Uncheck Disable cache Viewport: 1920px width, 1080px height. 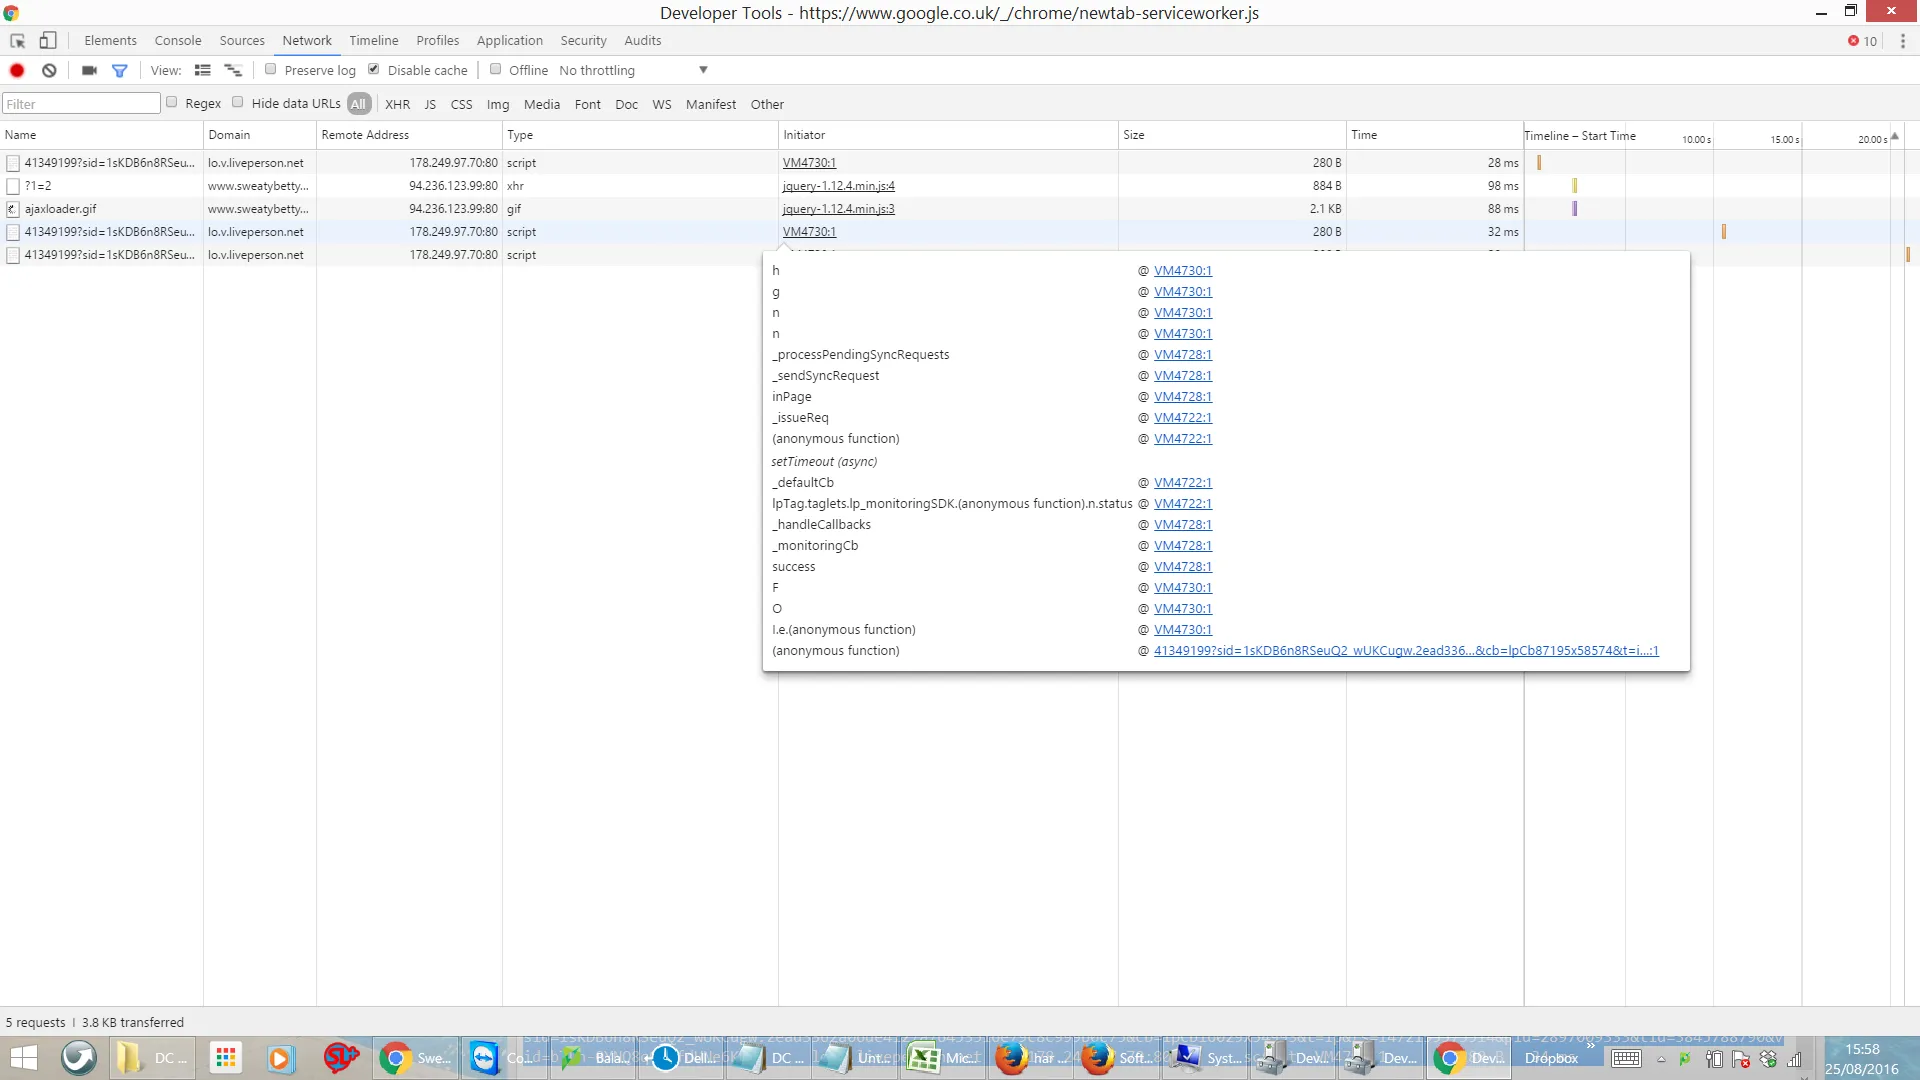click(374, 69)
